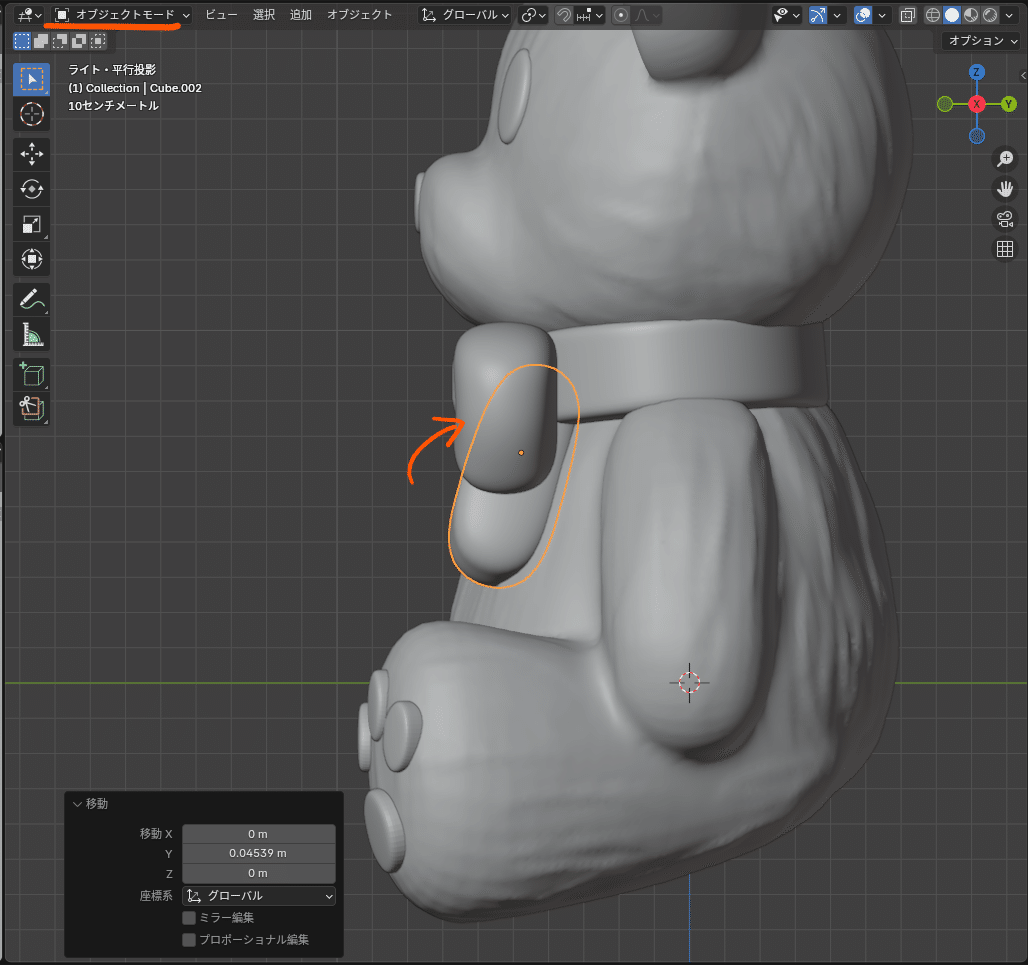Set selection mode to subtract selection
Screen dimensions: 1028x965
[x=60, y=41]
